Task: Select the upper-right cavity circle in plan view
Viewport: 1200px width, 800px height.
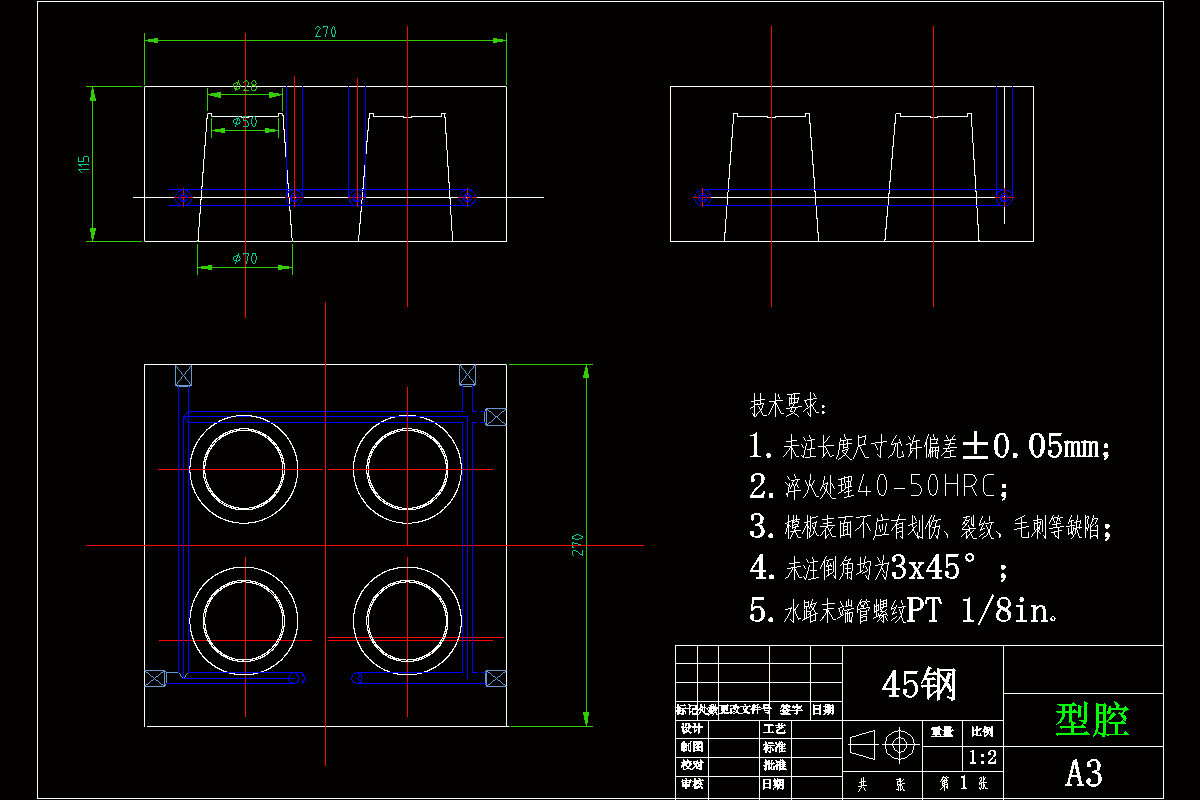Action: tap(407, 469)
